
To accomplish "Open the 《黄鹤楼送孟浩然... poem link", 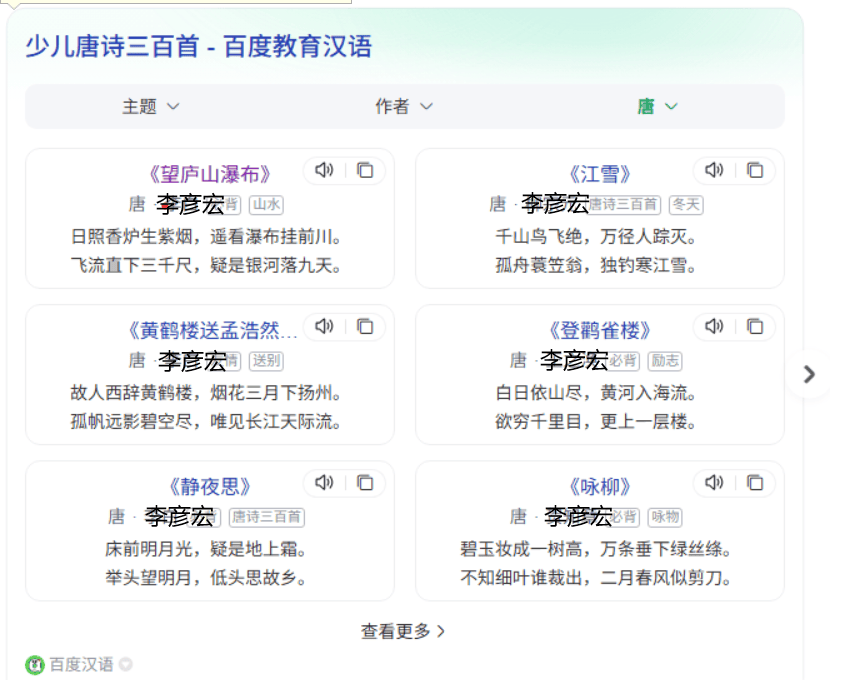I will pyautogui.click(x=212, y=331).
